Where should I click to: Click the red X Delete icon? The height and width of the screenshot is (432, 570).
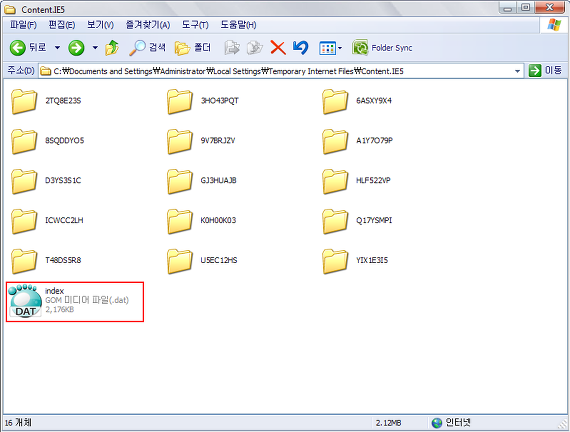click(x=278, y=48)
